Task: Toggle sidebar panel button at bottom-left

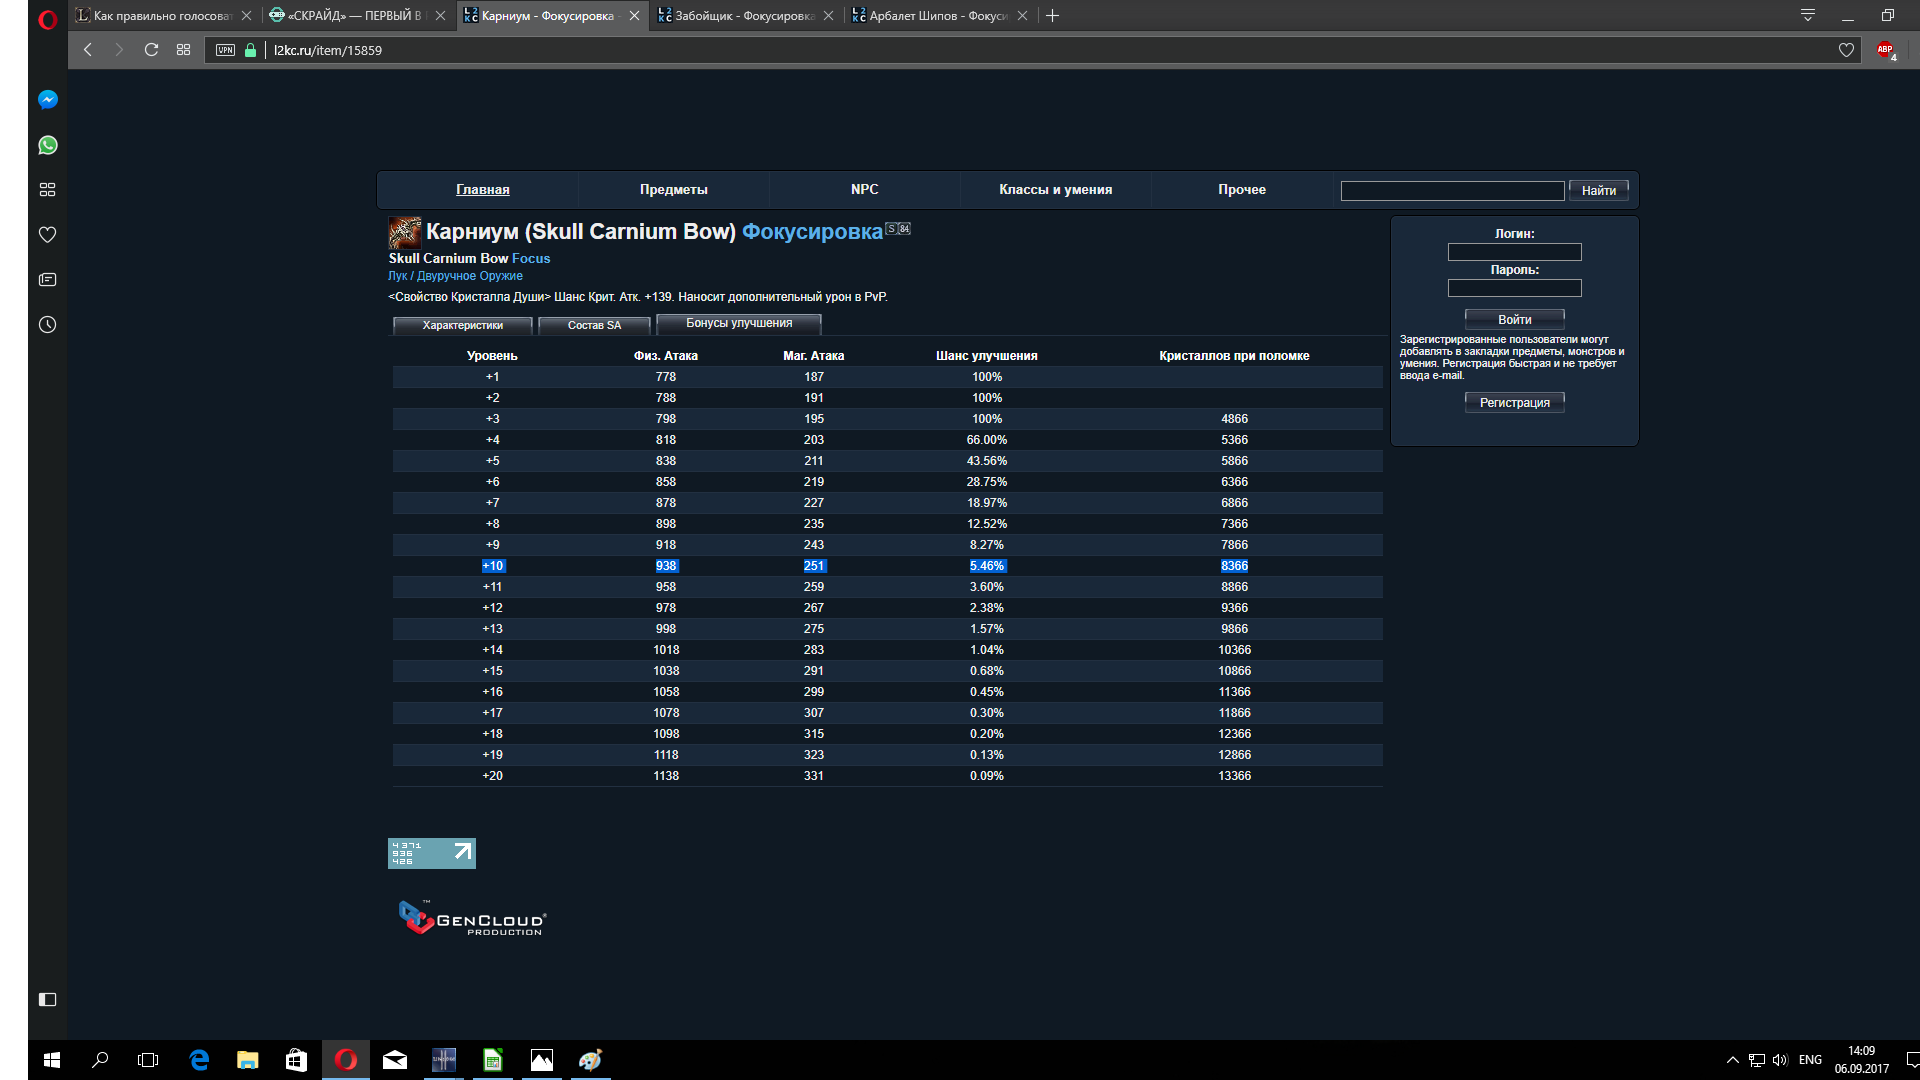Action: (47, 999)
